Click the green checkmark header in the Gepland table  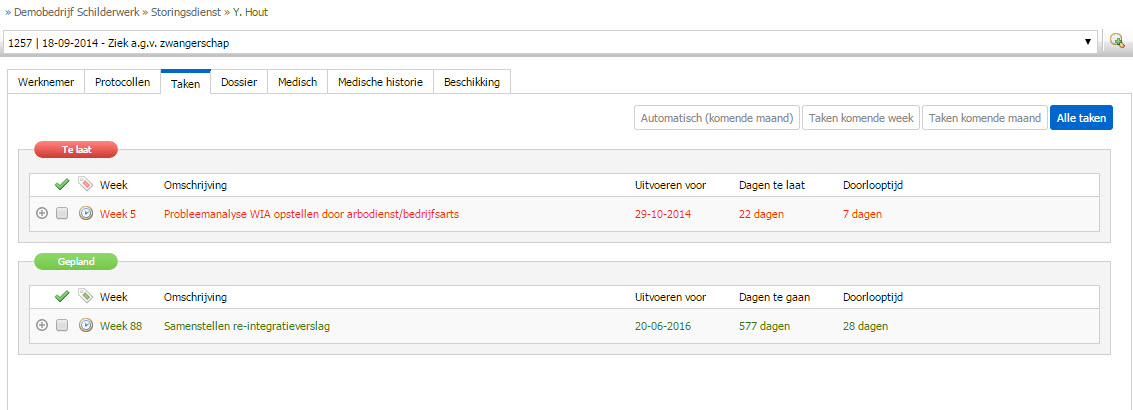[62, 296]
